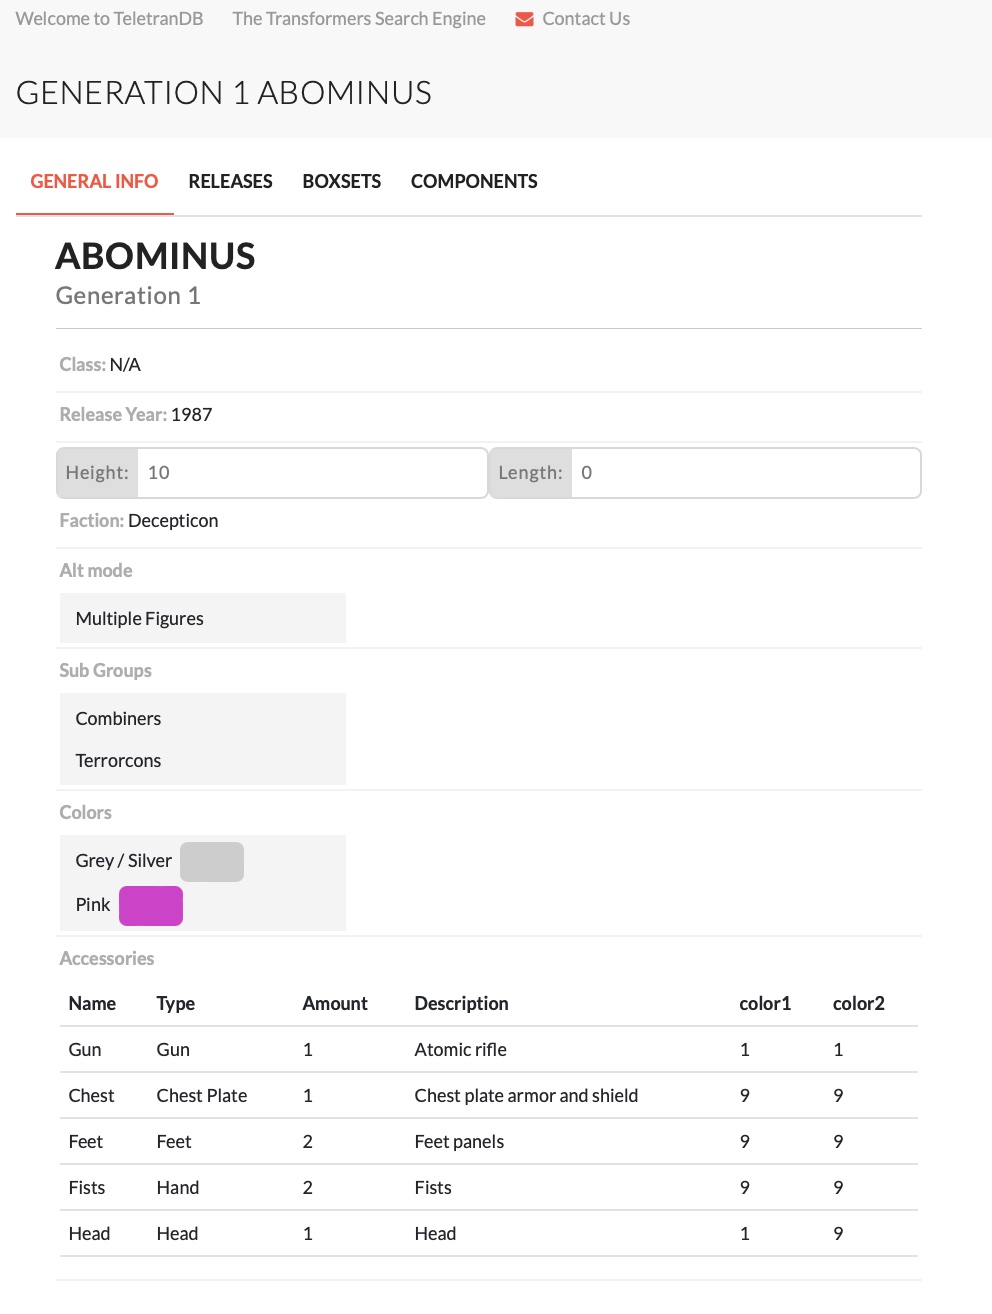Image resolution: width=992 pixels, height=1314 pixels.
Task: Click the Atomic rifle accessory row
Action: pos(461,1050)
